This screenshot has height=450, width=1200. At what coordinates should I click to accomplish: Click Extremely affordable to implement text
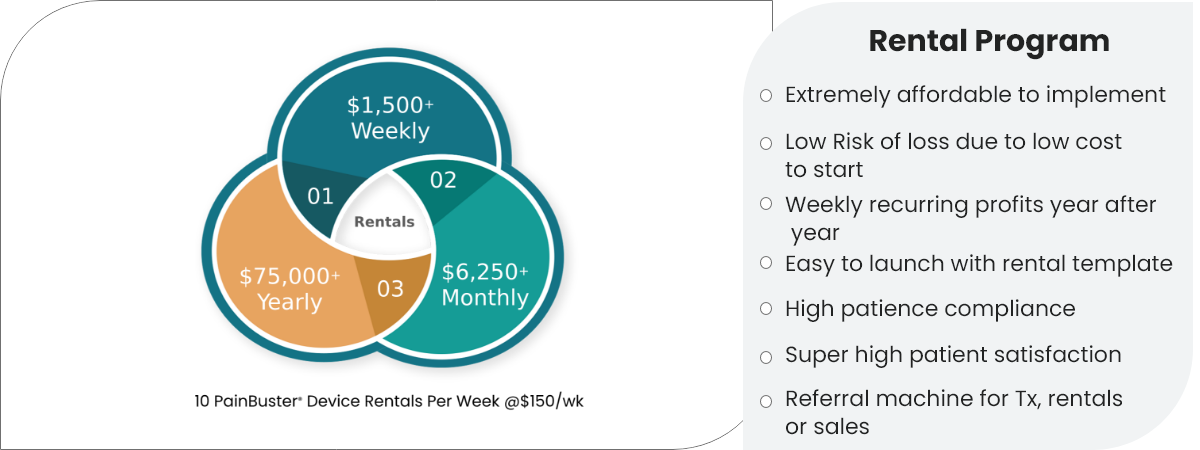point(975,95)
